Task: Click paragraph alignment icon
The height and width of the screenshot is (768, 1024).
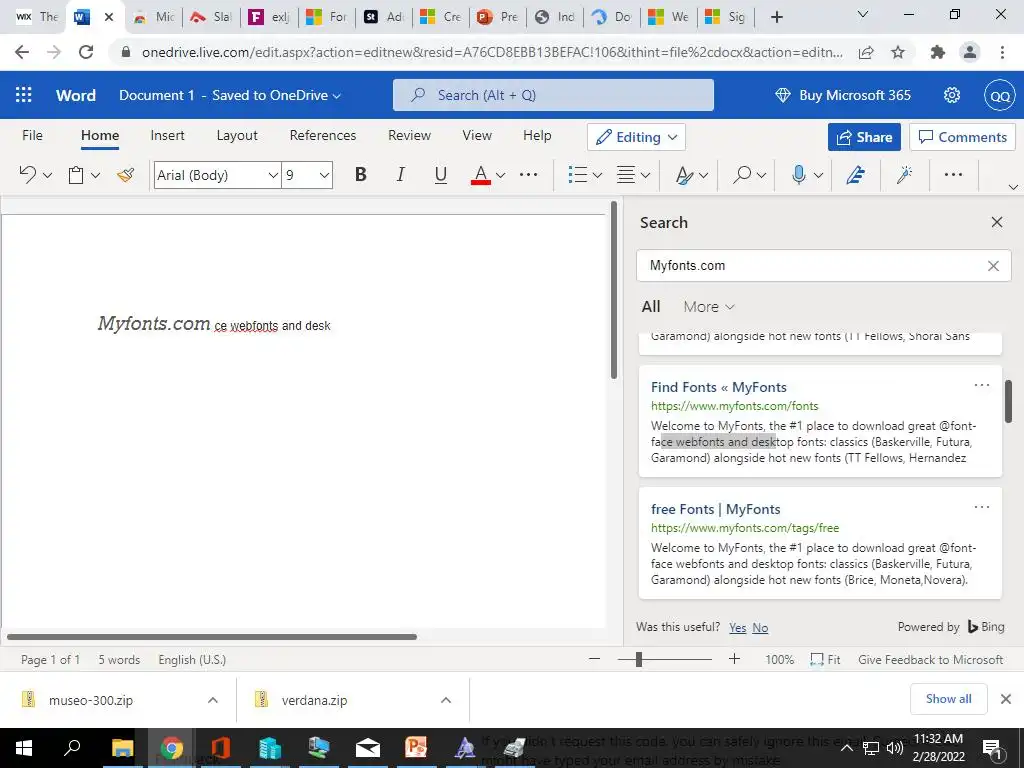Action: point(626,174)
